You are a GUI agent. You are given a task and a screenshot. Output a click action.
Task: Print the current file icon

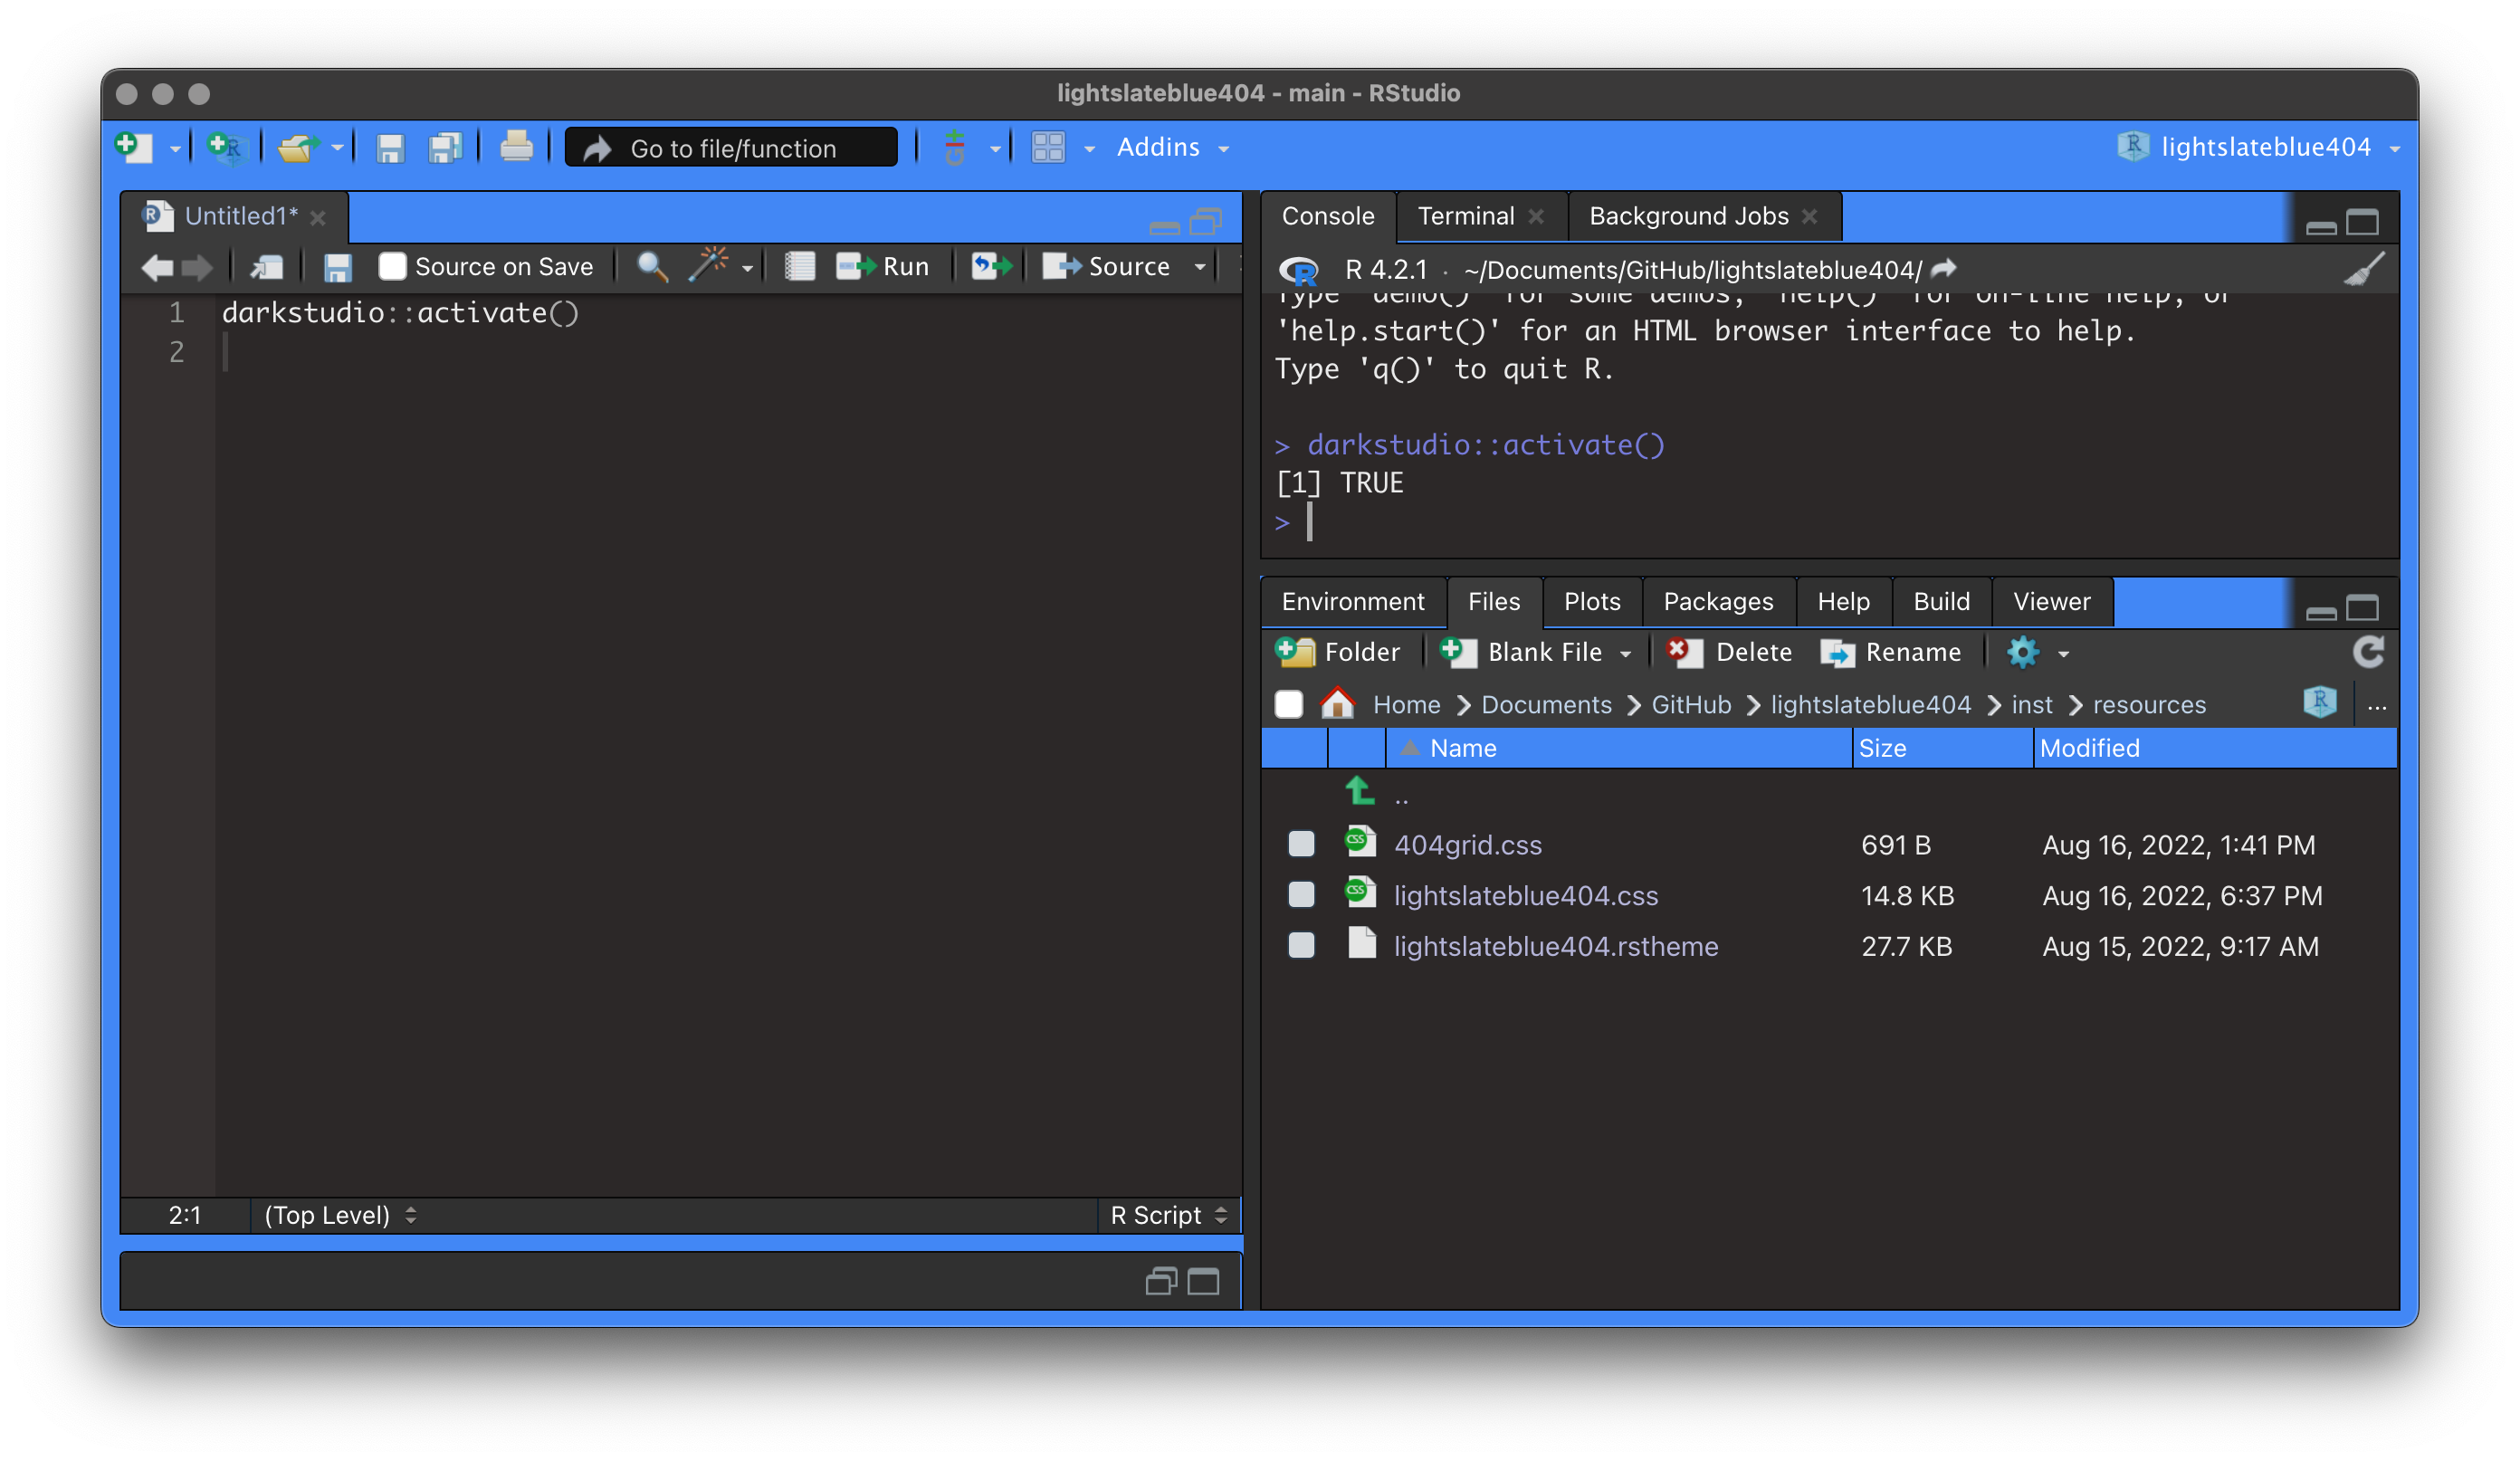(516, 148)
